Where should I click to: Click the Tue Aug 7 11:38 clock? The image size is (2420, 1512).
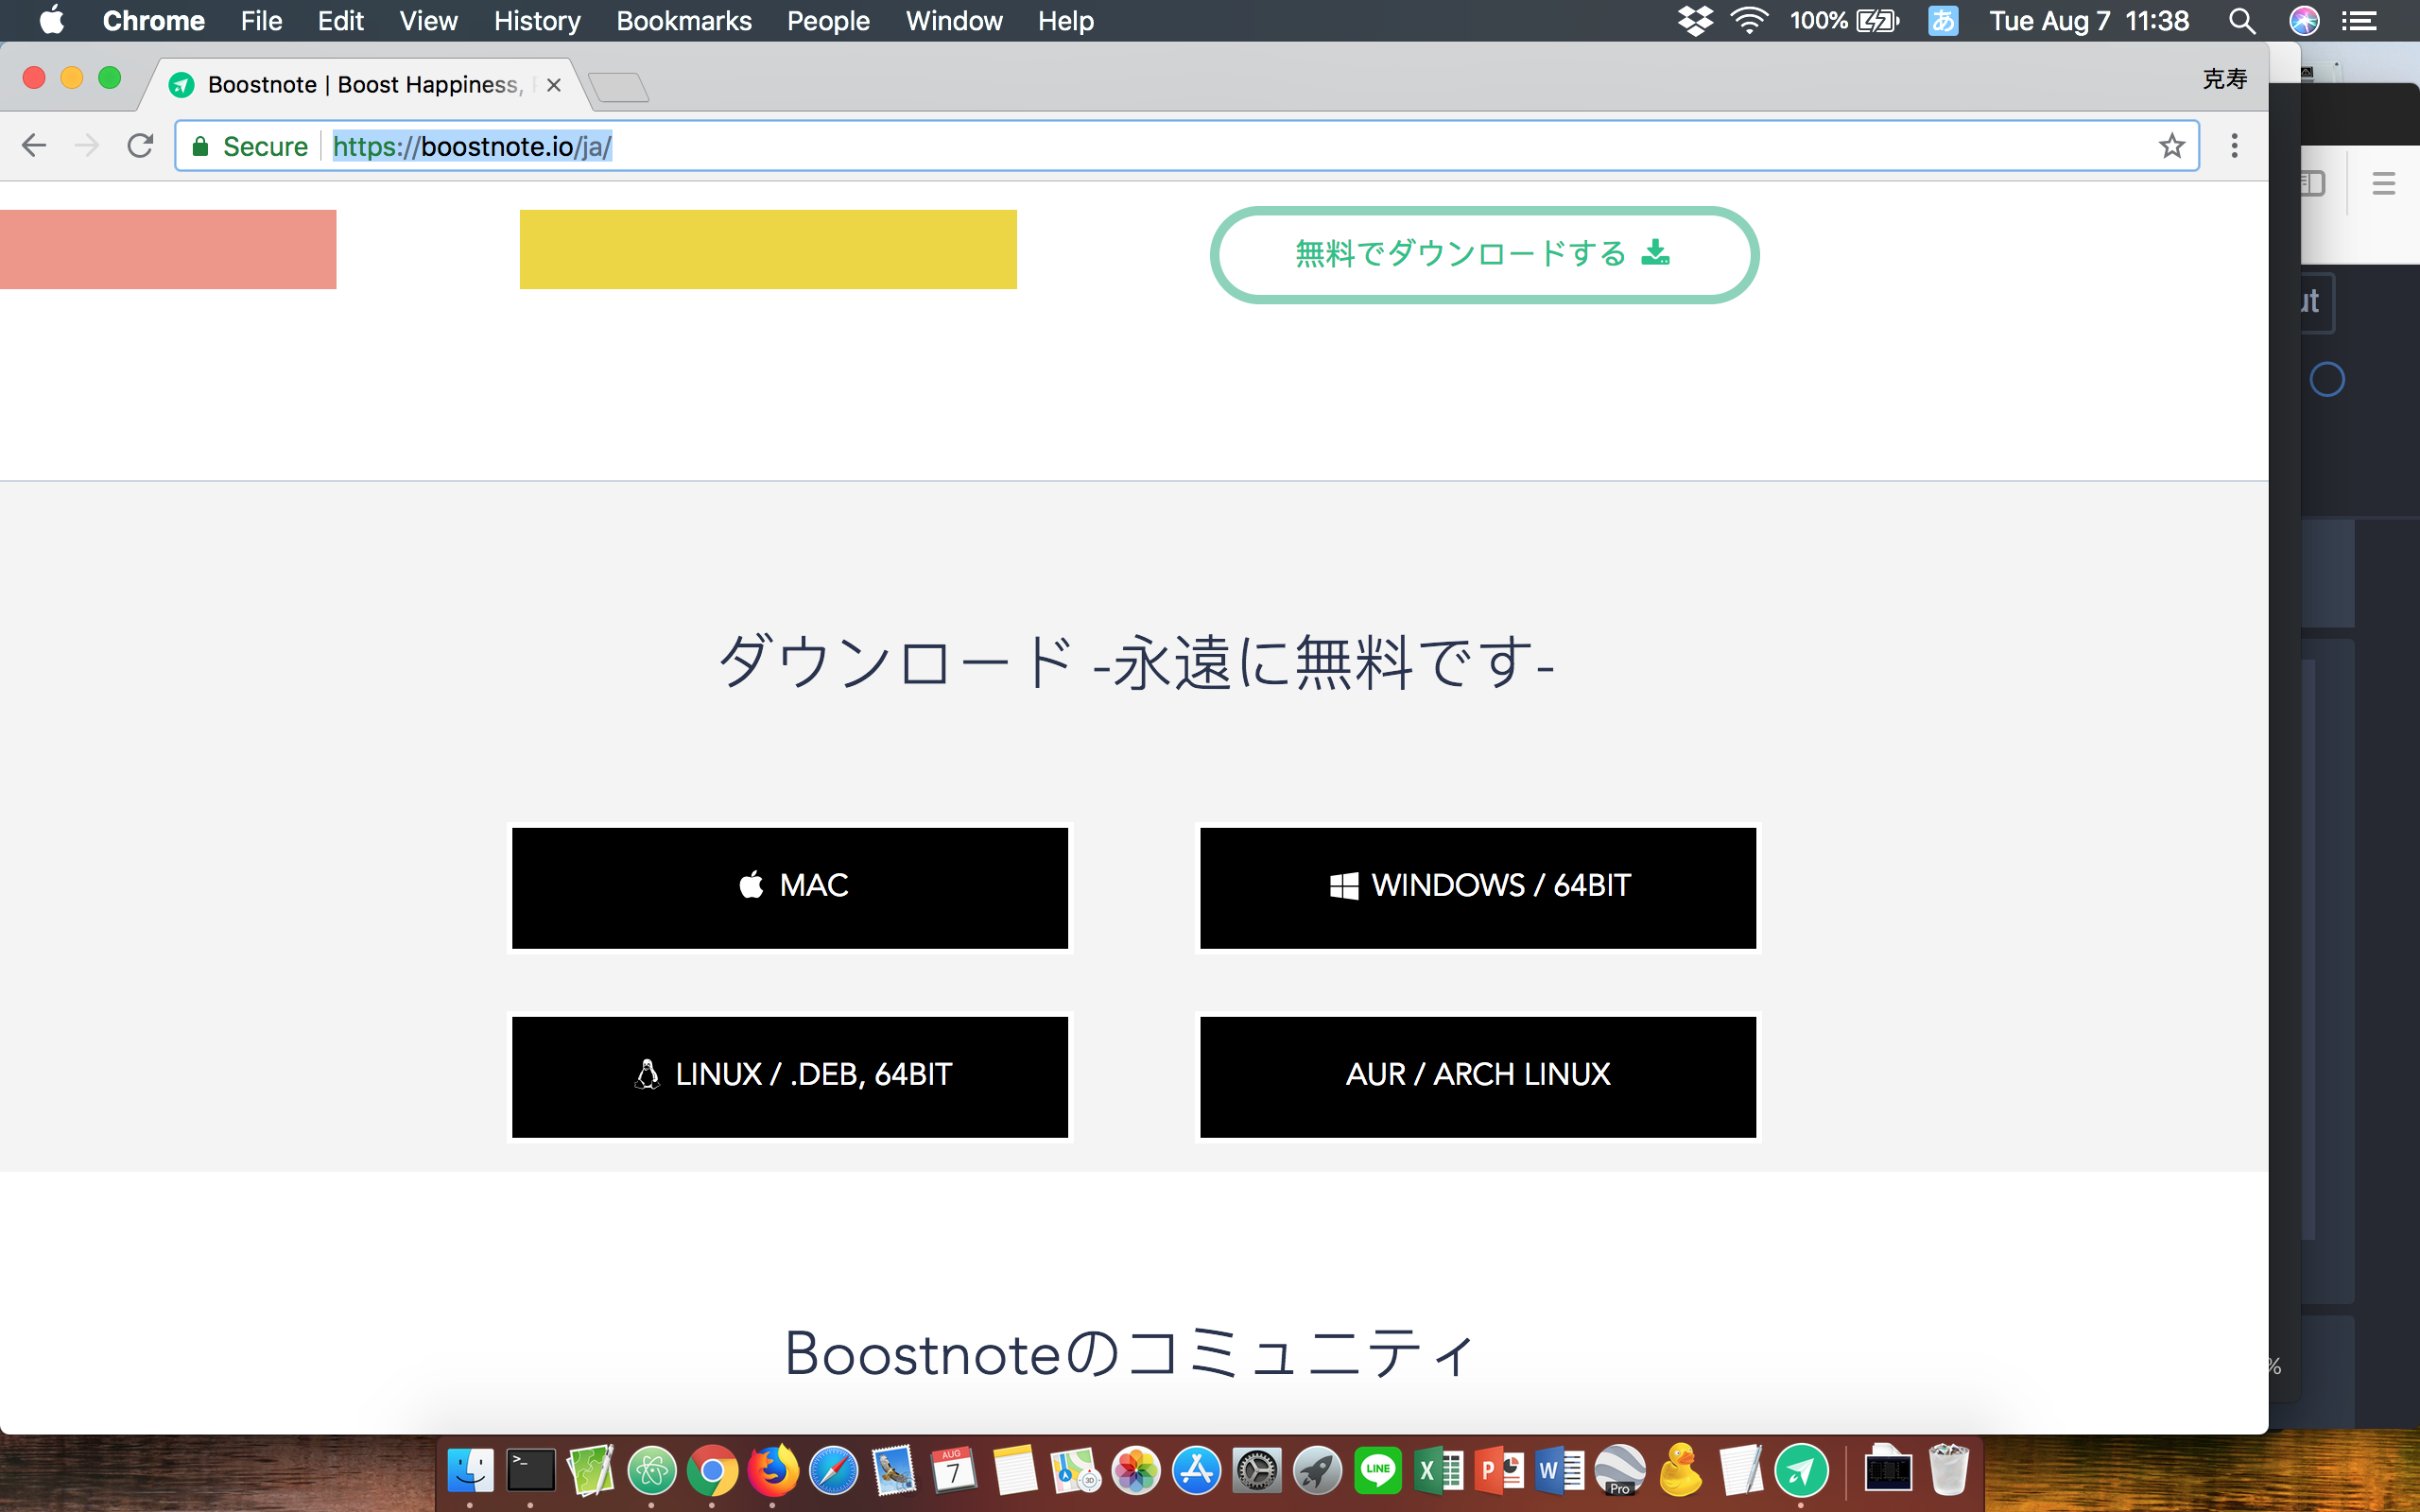pos(2088,20)
